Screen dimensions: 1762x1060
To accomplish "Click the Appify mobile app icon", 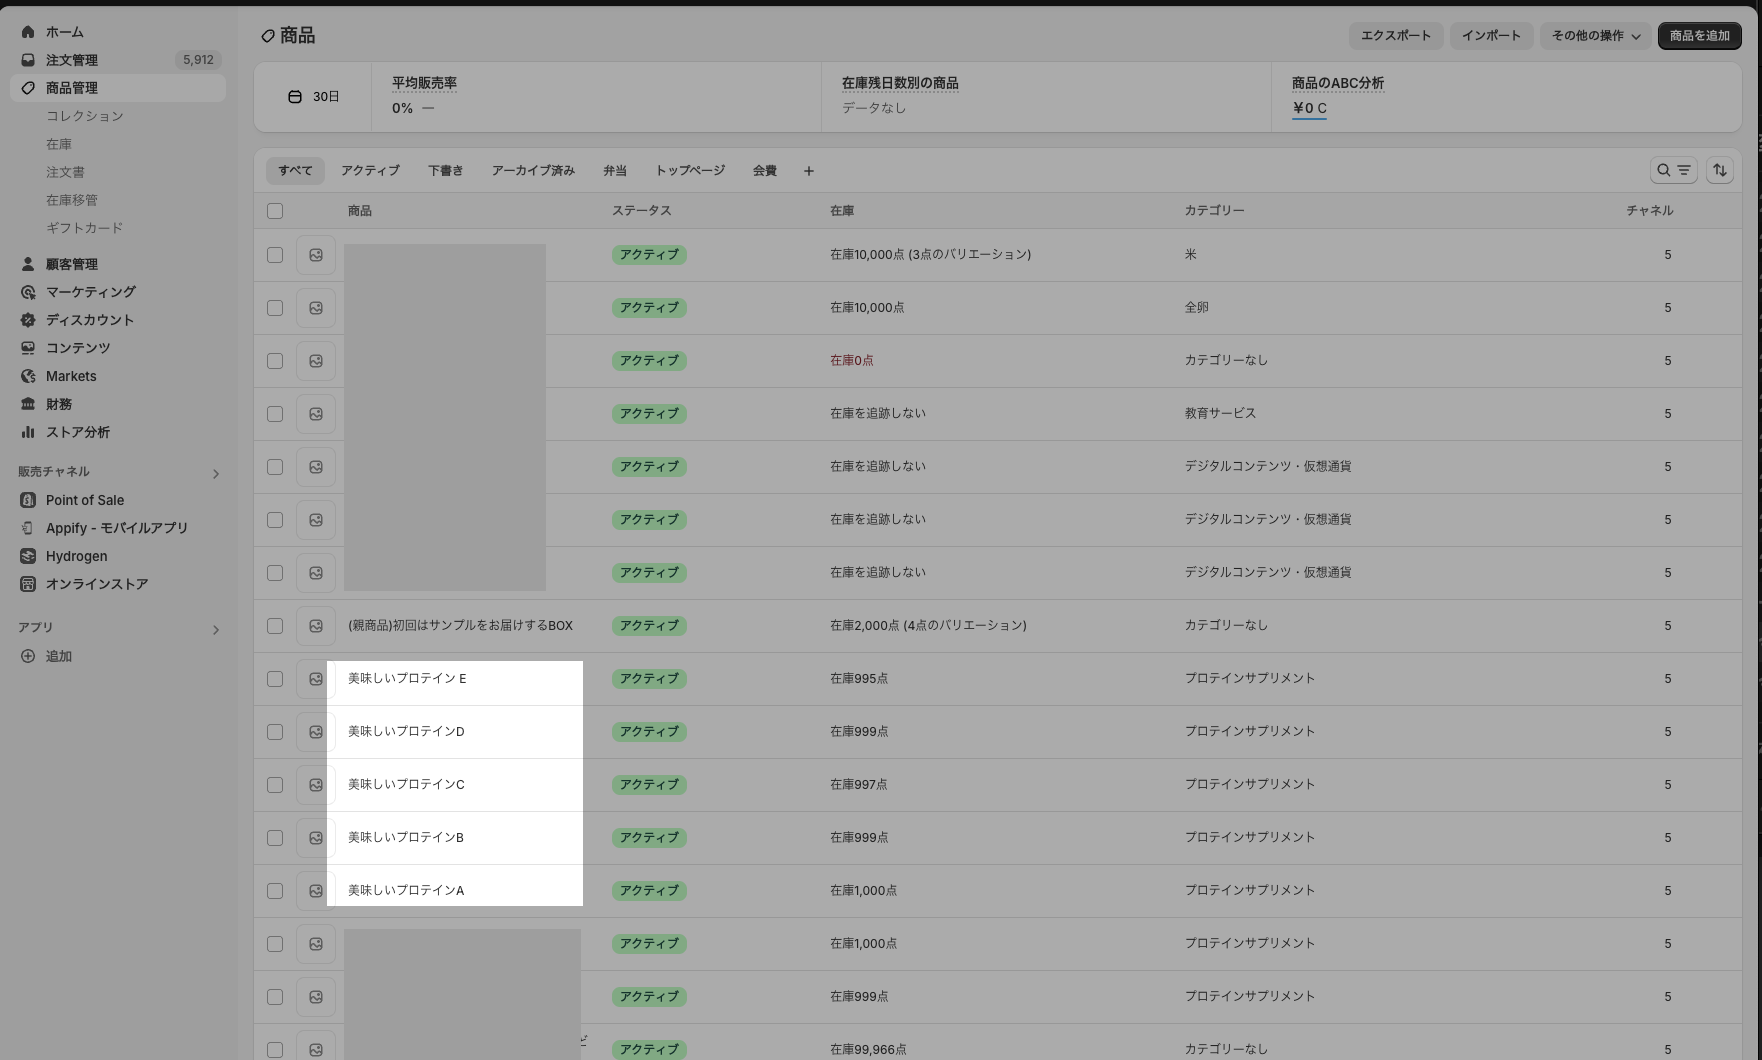I will (28, 528).
